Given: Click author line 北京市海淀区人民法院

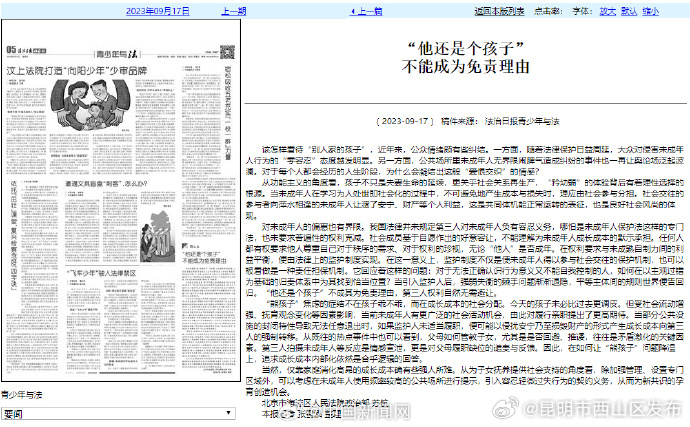Looking at the screenshot, I should [x=325, y=402].
